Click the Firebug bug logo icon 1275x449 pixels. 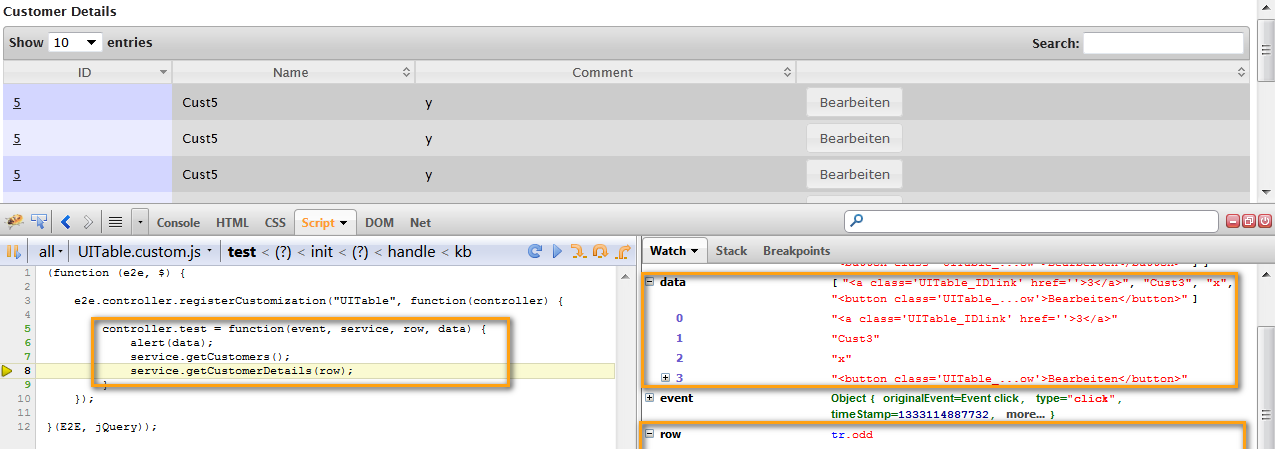coord(15,222)
